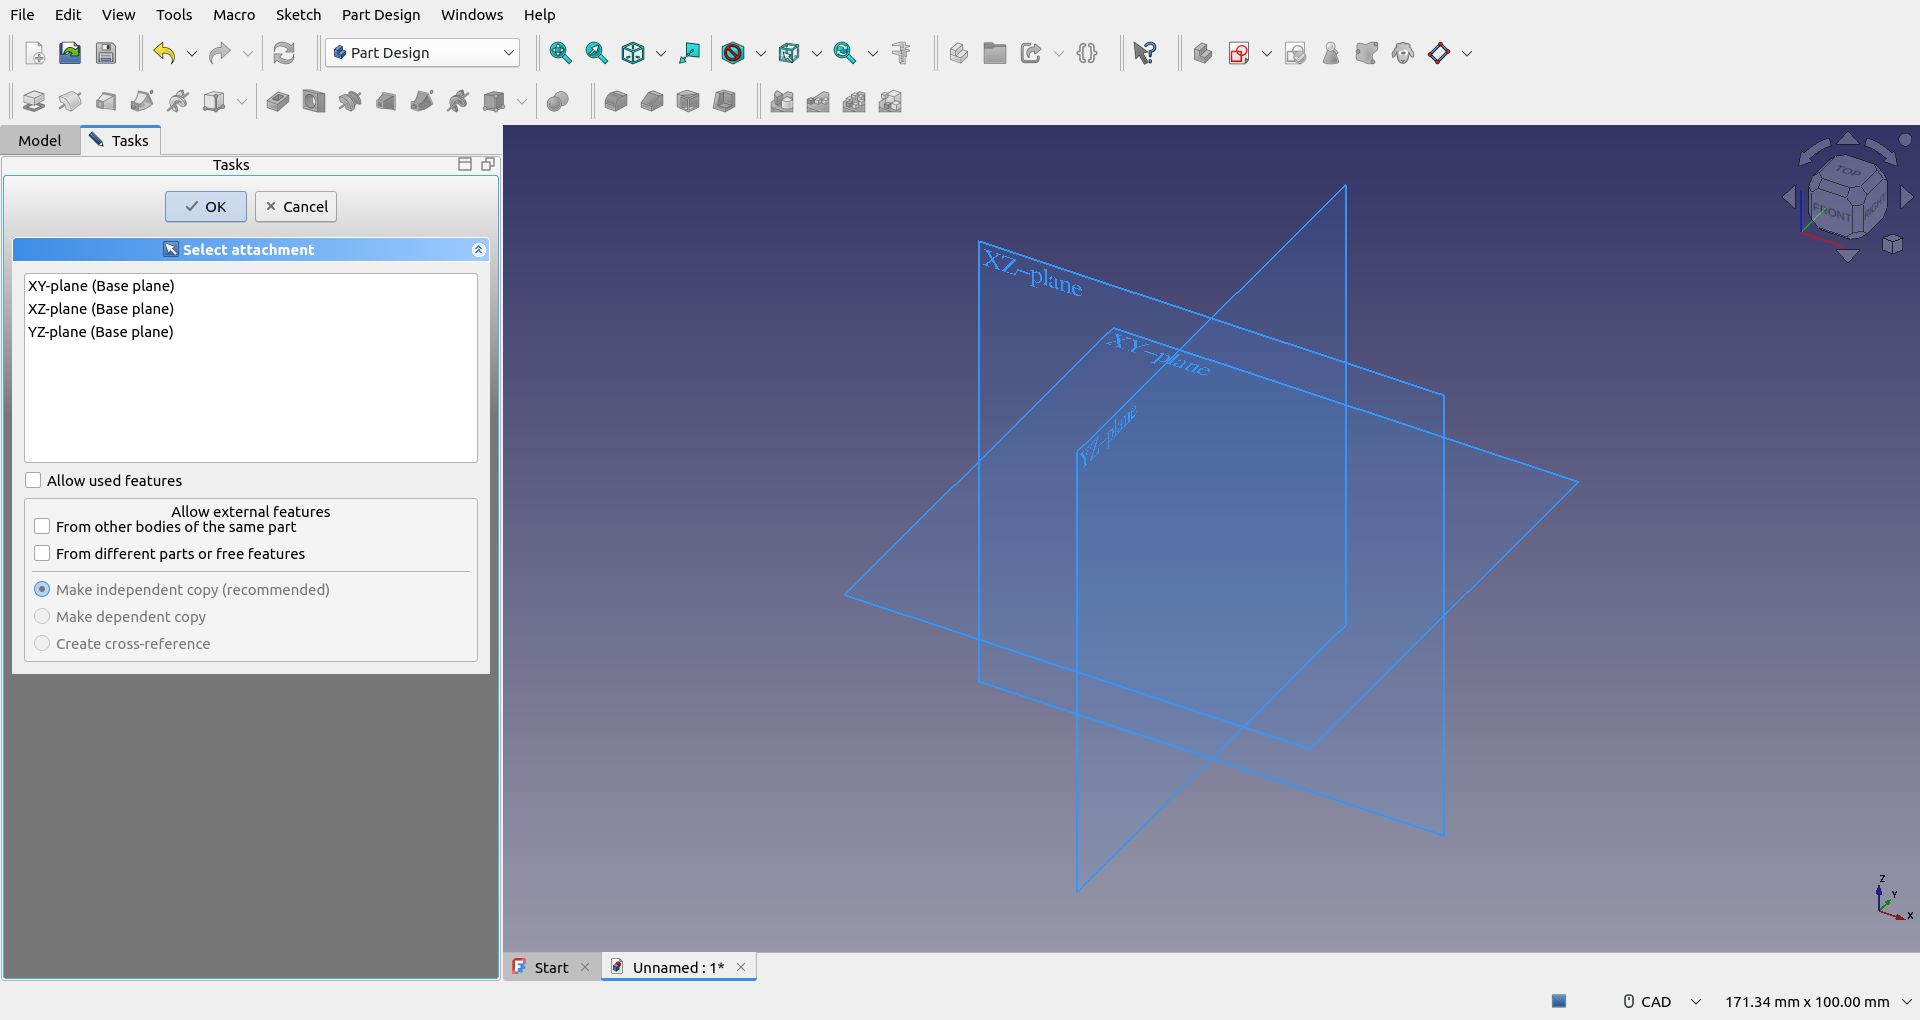Screen dimensions: 1920x1020
Task: Click the Fit selection view icon
Action: [x=597, y=53]
